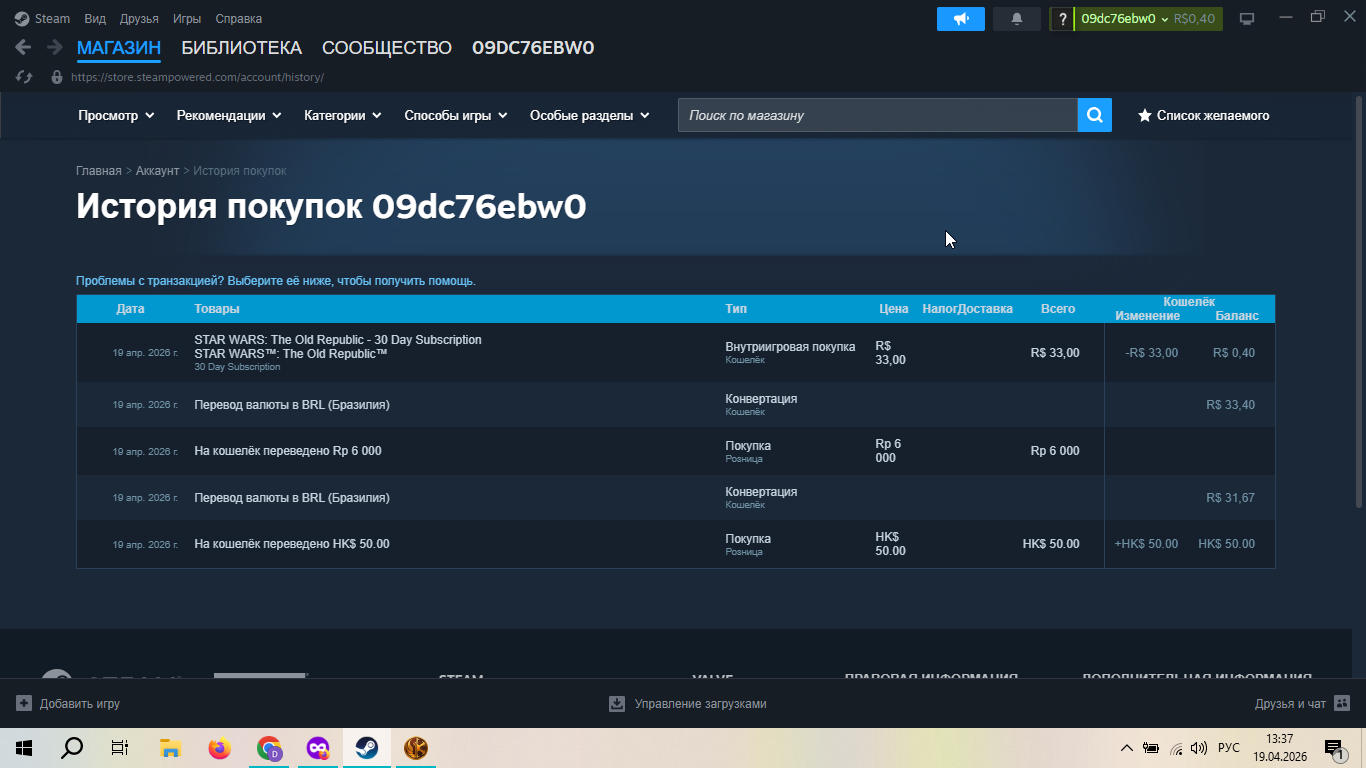Switch to Big Picture mode icon
The width and height of the screenshot is (1366, 768).
(1247, 19)
